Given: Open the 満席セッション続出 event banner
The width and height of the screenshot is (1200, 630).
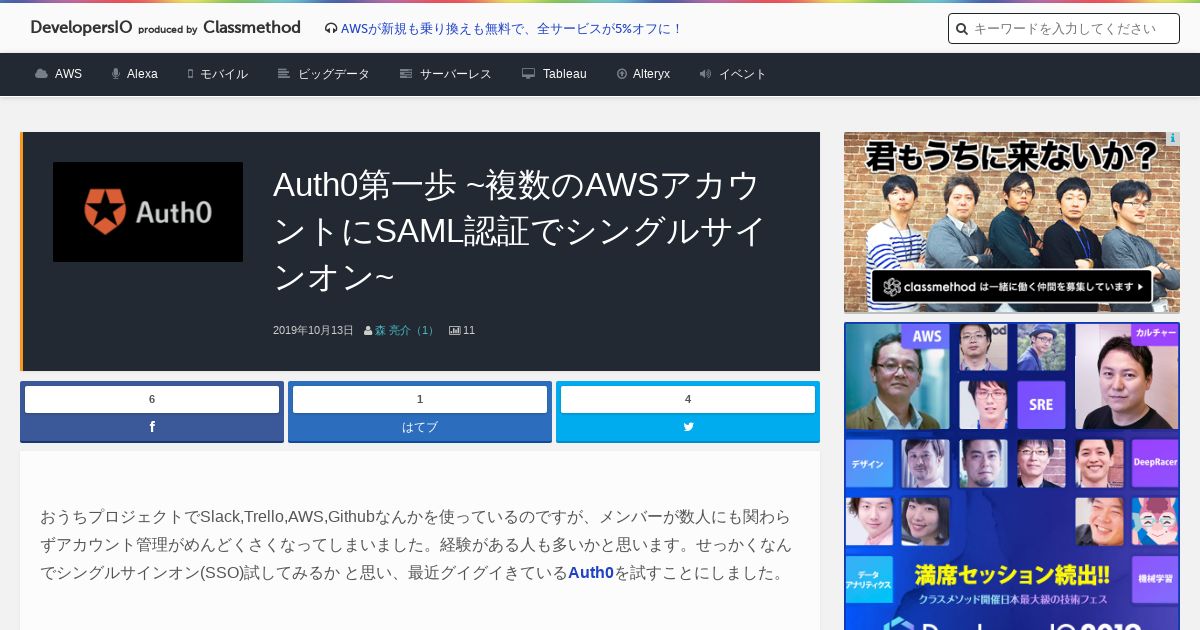Looking at the screenshot, I should click(1012, 476).
